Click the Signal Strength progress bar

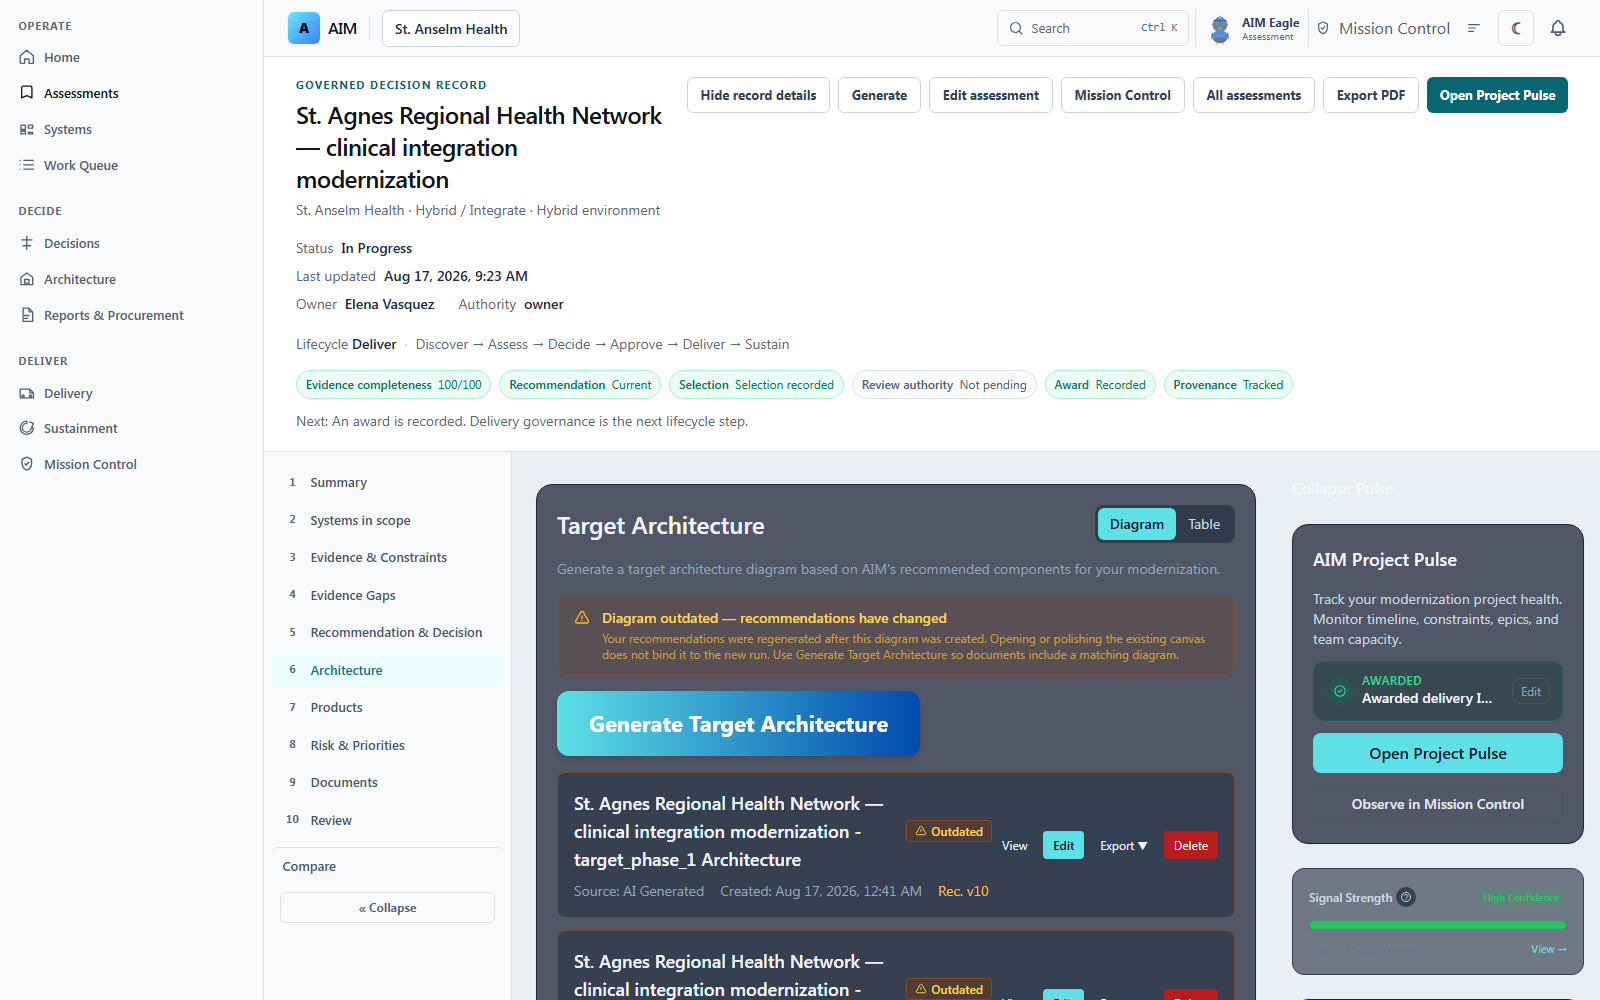1438,925
